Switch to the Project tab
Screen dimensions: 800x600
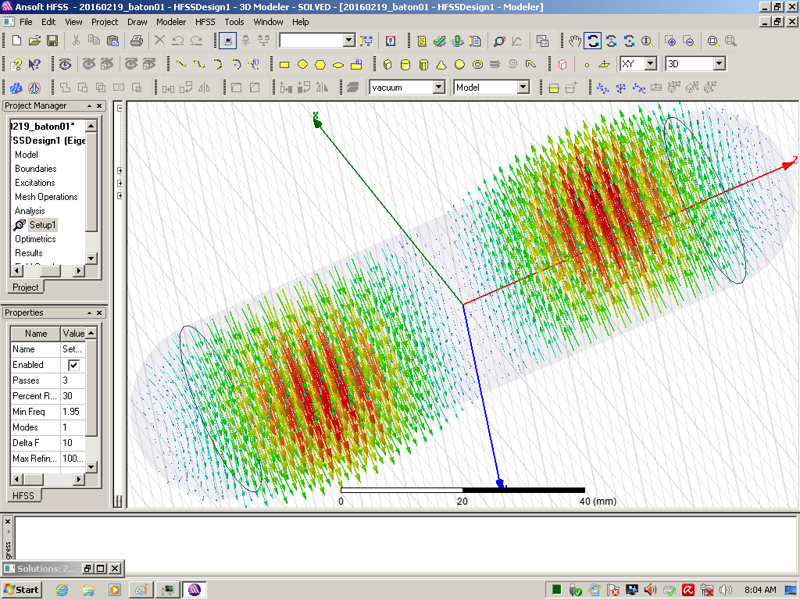[25, 287]
